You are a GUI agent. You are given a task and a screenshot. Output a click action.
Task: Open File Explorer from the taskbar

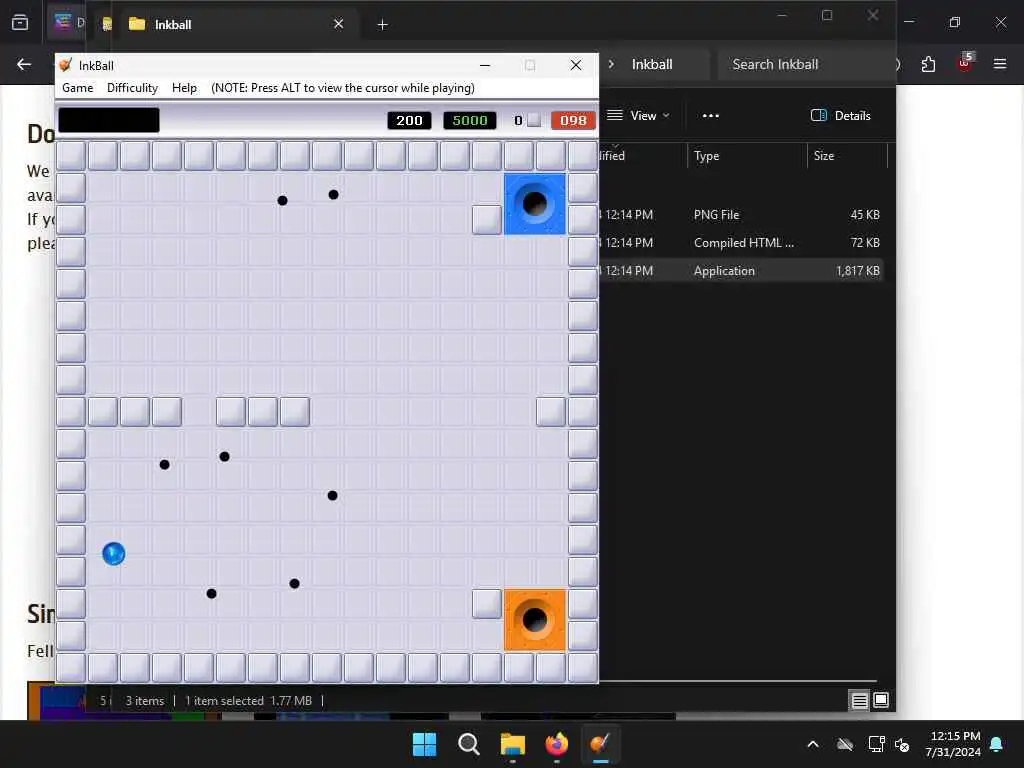tap(513, 744)
